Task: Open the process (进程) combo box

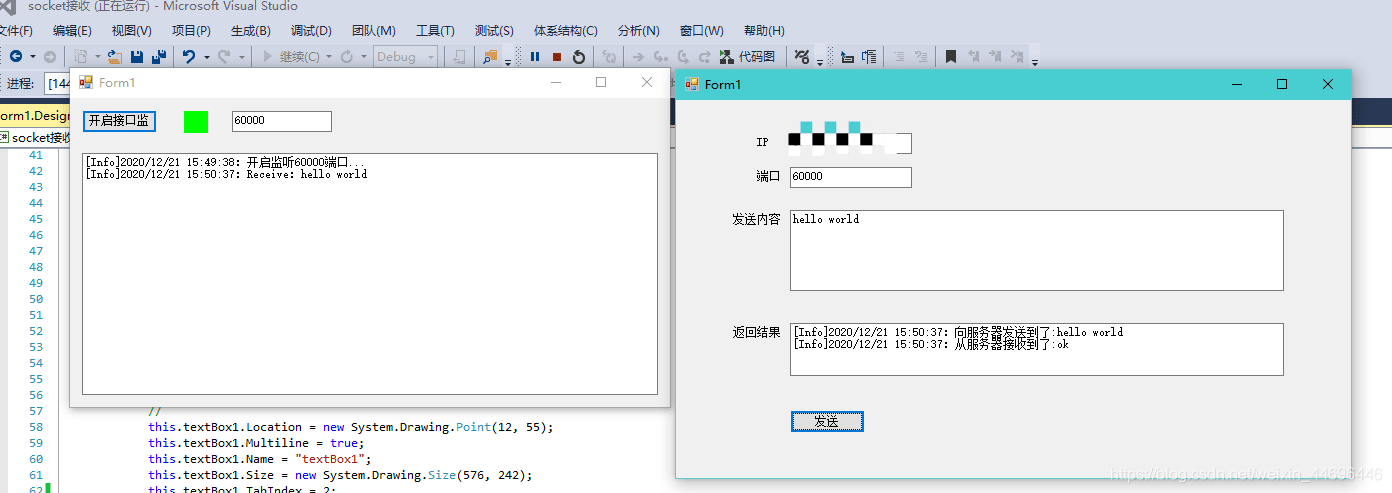Action: 57,83
